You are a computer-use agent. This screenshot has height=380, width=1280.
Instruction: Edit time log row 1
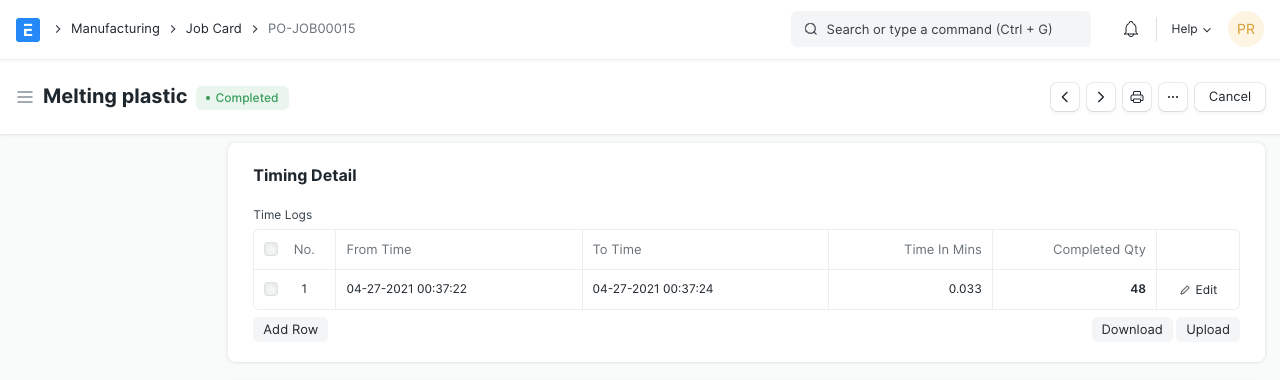click(x=1198, y=290)
